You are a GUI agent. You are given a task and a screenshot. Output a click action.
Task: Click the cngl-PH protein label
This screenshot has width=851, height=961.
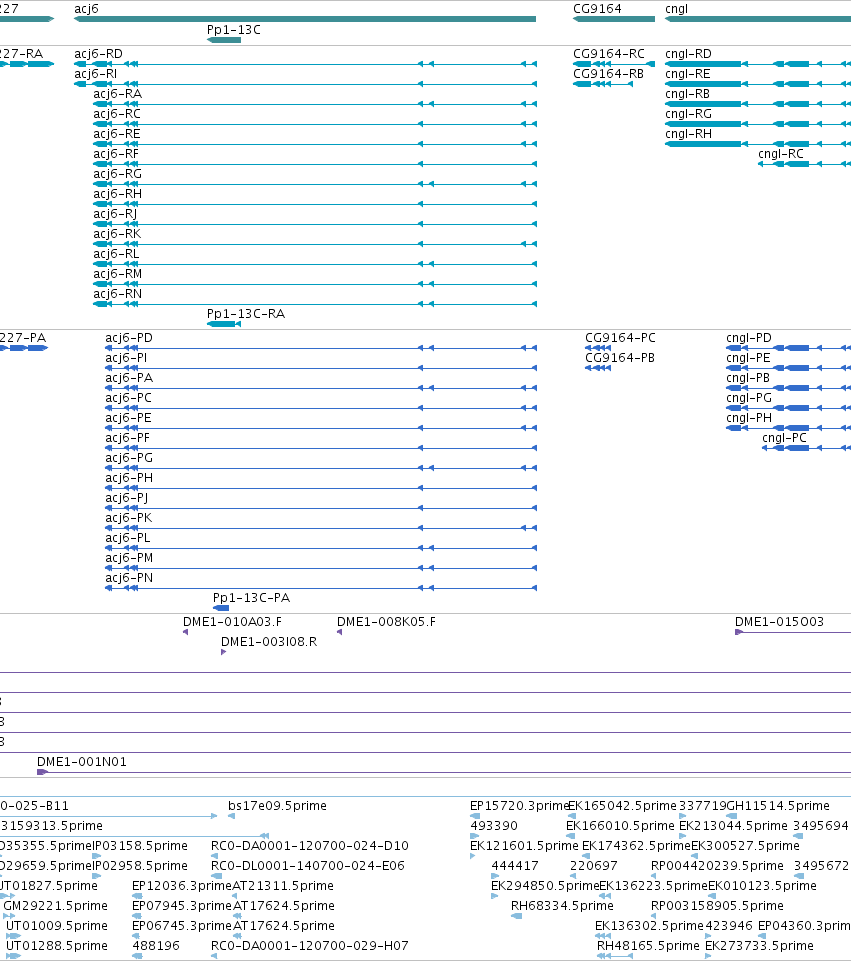pos(749,418)
